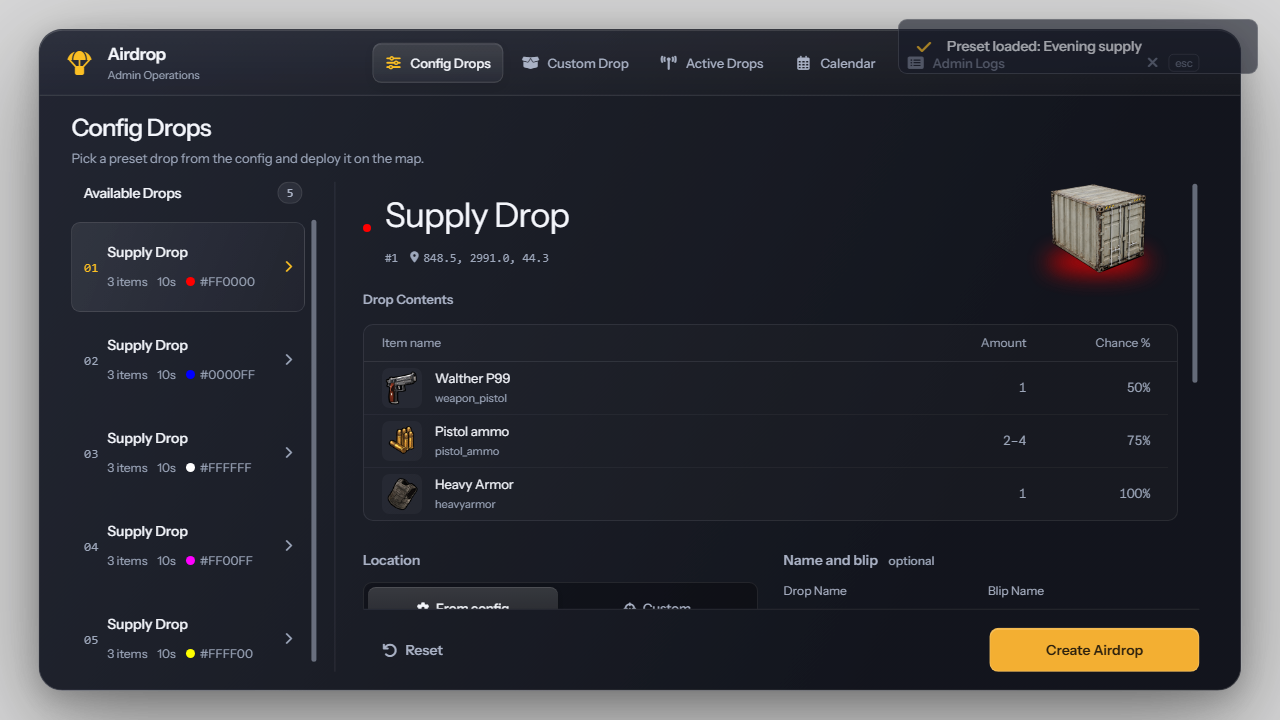Click the Available Drops count badge 5

click(x=290, y=193)
